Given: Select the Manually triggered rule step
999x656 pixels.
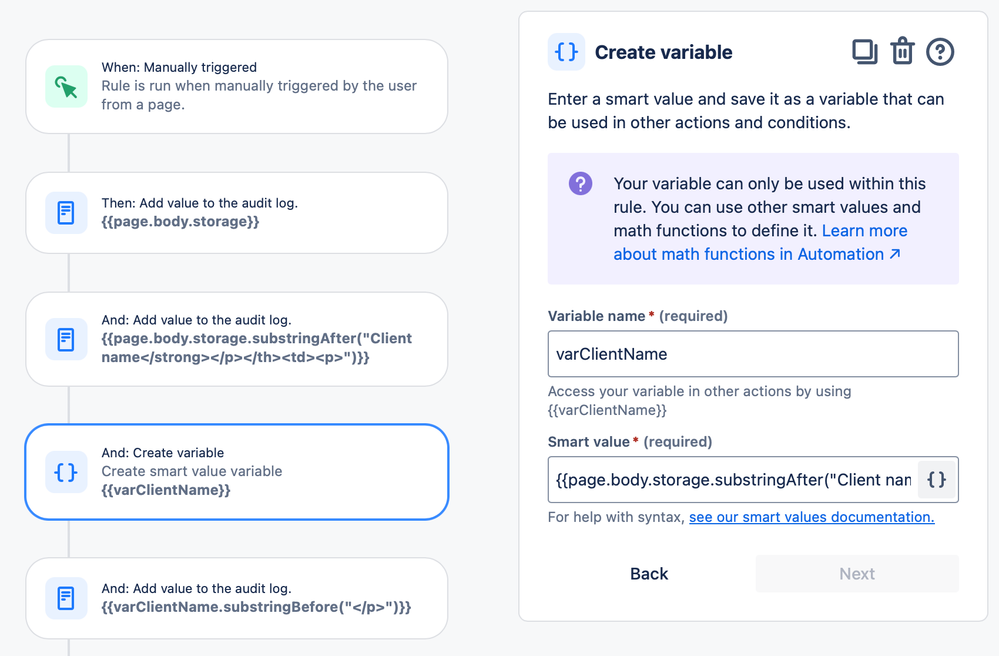Looking at the screenshot, I should [x=237, y=86].
